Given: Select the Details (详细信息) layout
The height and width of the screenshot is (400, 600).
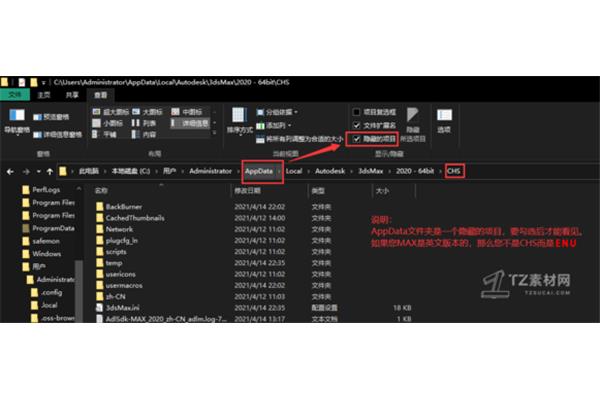Looking at the screenshot, I should (x=190, y=123).
